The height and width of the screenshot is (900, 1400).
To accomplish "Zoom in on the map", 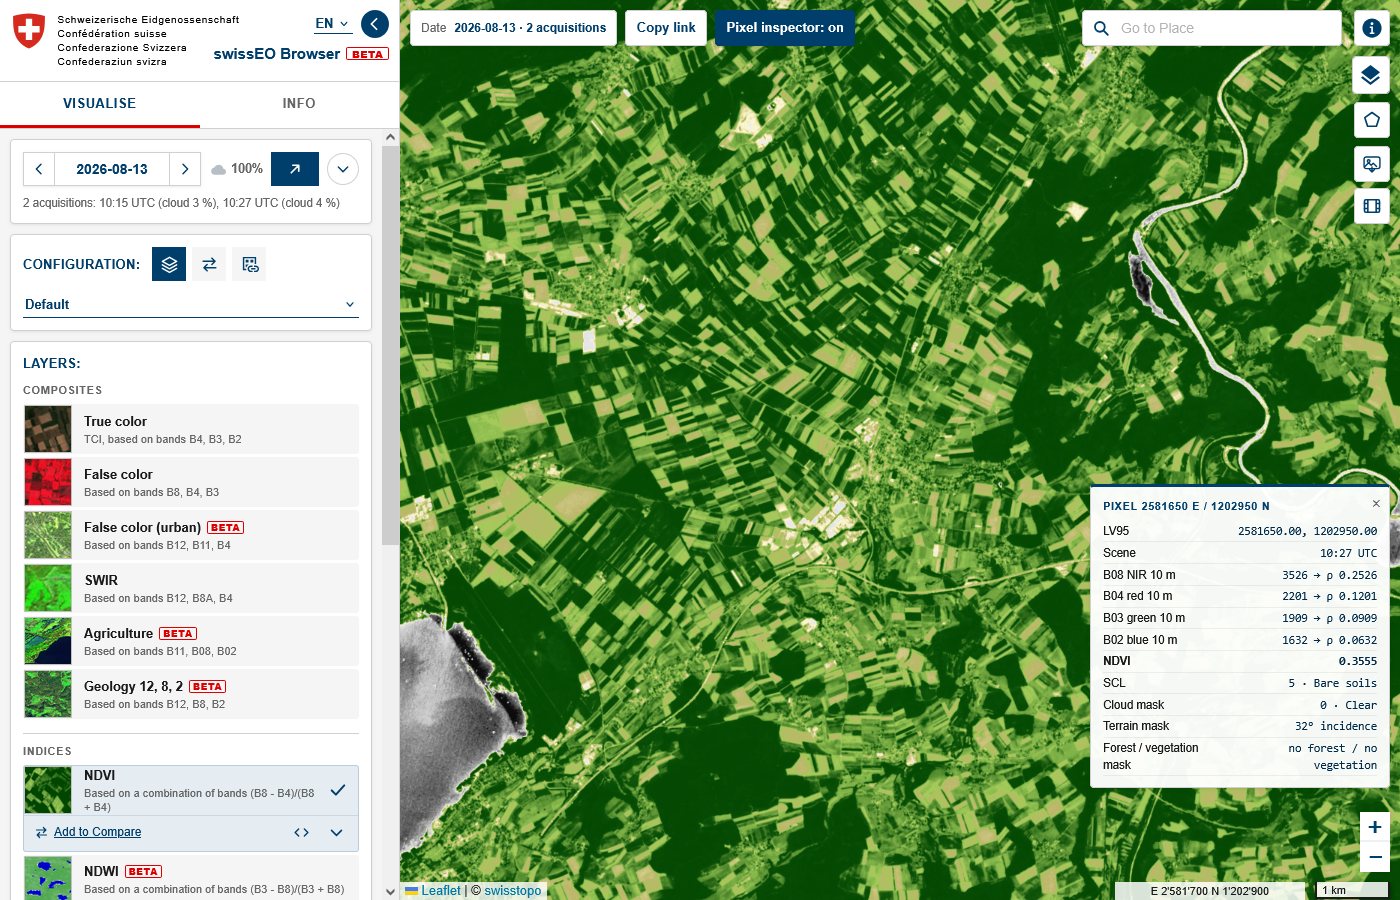I will [x=1375, y=827].
